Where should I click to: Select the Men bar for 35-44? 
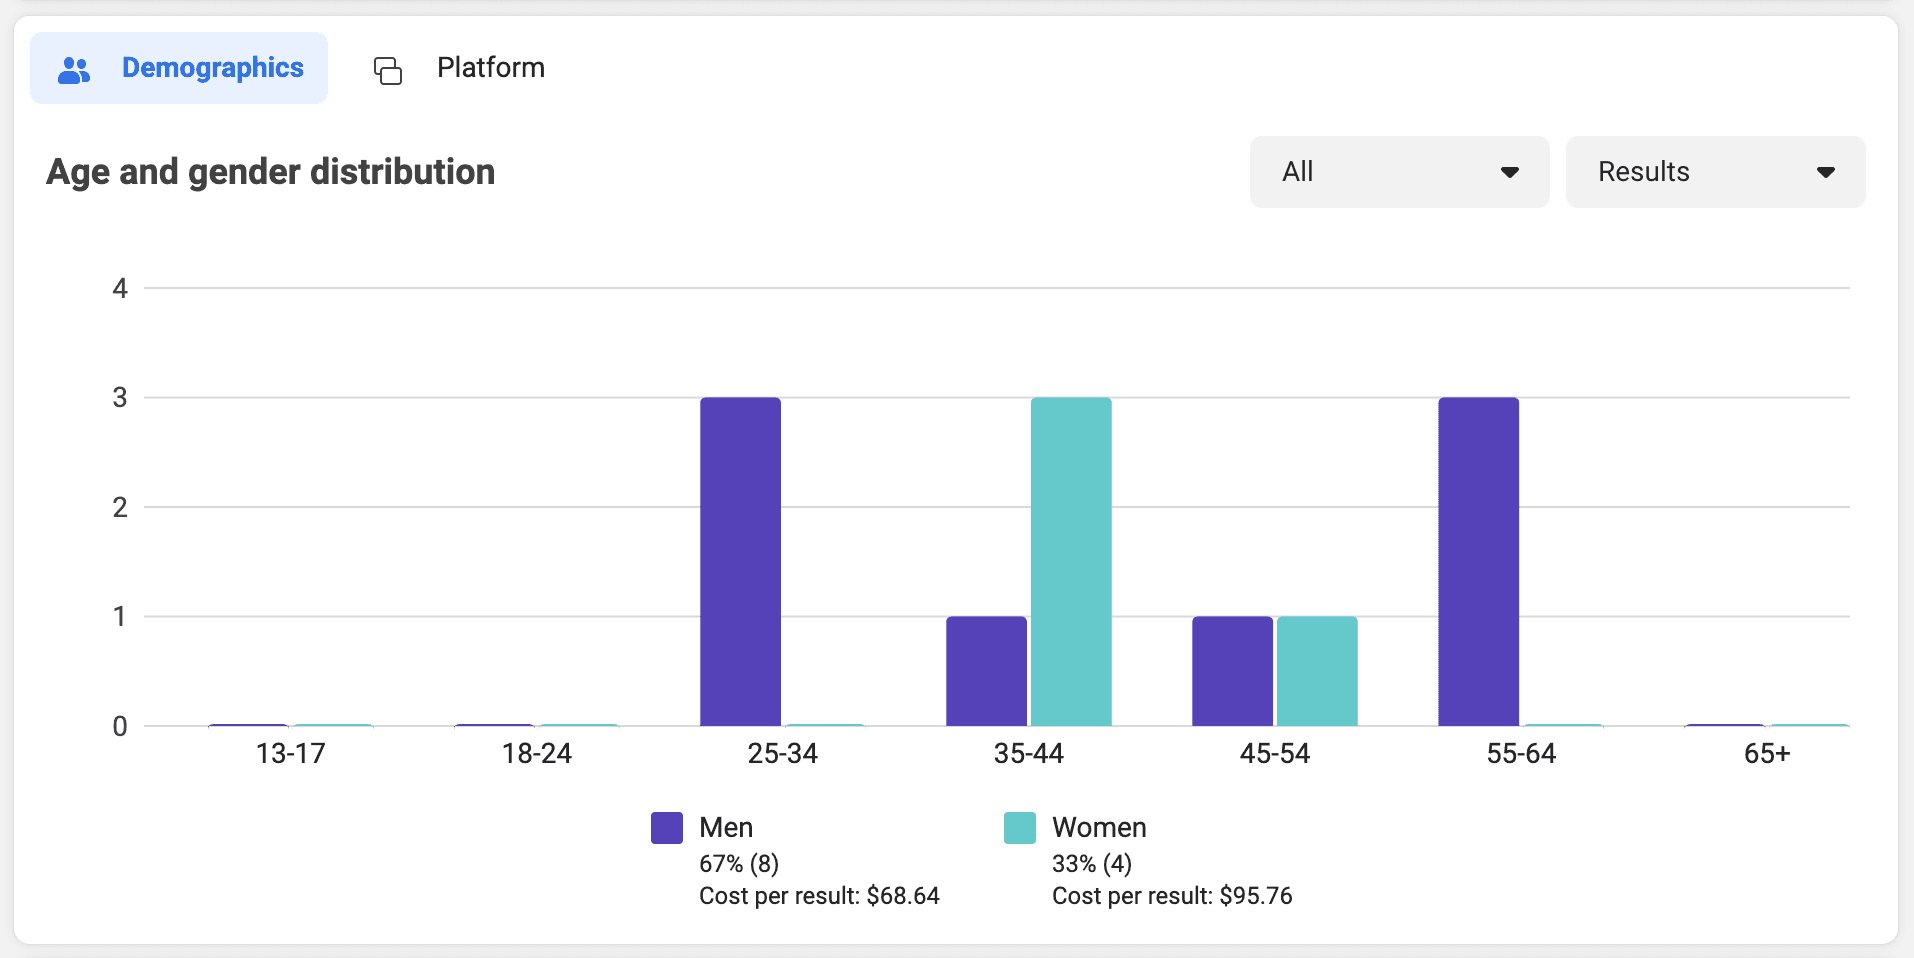tap(986, 671)
